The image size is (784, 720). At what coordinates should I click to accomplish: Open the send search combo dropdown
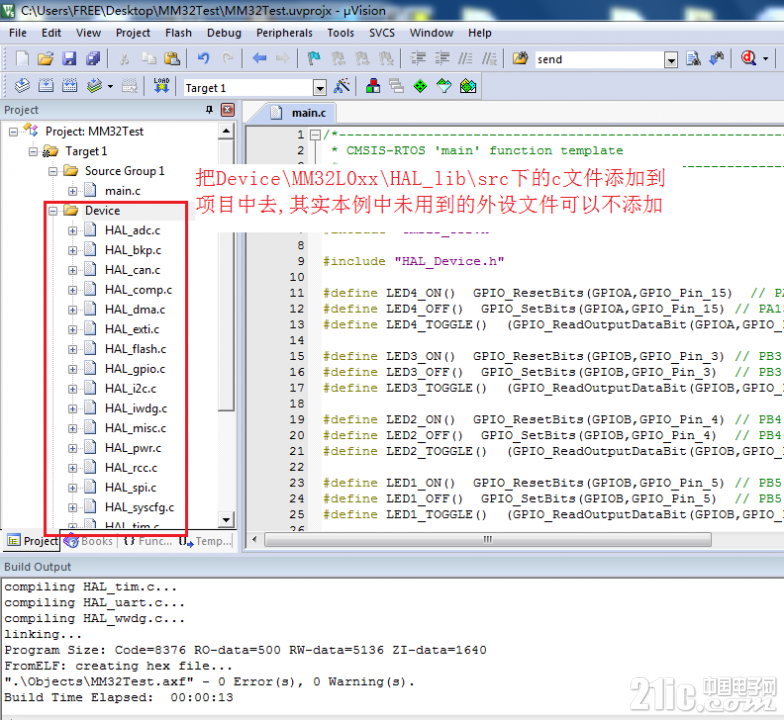tap(671, 60)
